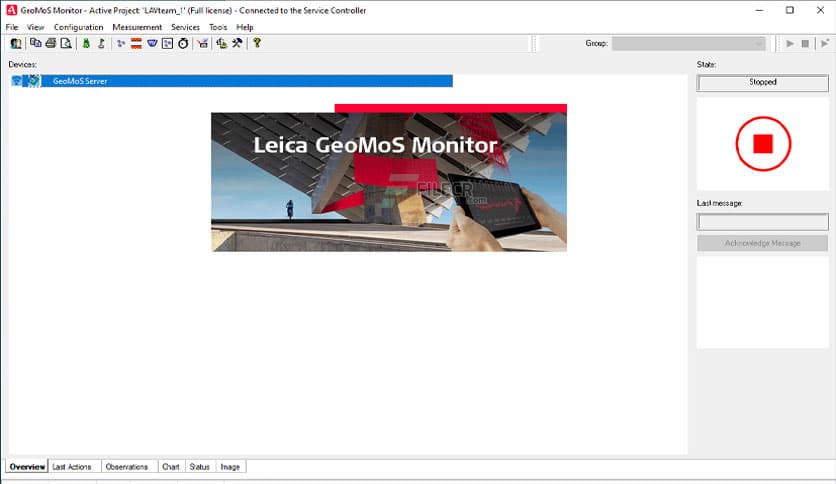Close the GeoMoS Monitor window
Viewport: 836px width, 484px height.
(x=820, y=10)
